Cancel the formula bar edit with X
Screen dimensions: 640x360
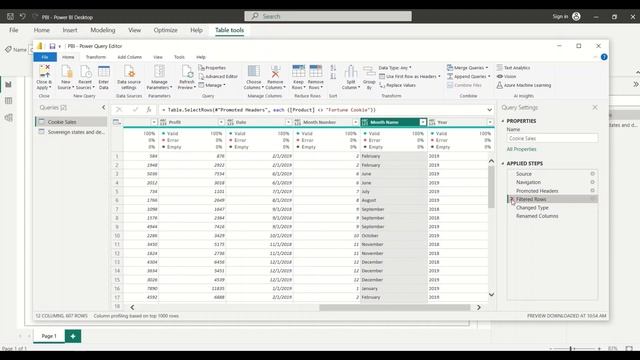pyautogui.click(x=119, y=109)
